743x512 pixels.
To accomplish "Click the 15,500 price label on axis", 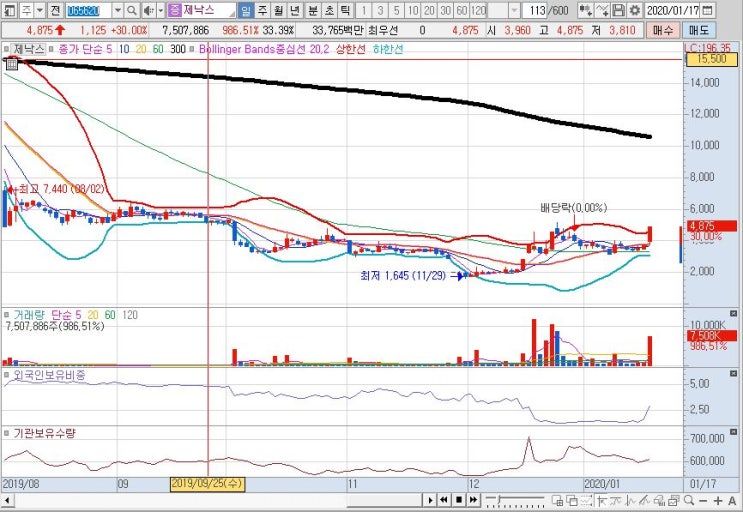I will coord(712,59).
